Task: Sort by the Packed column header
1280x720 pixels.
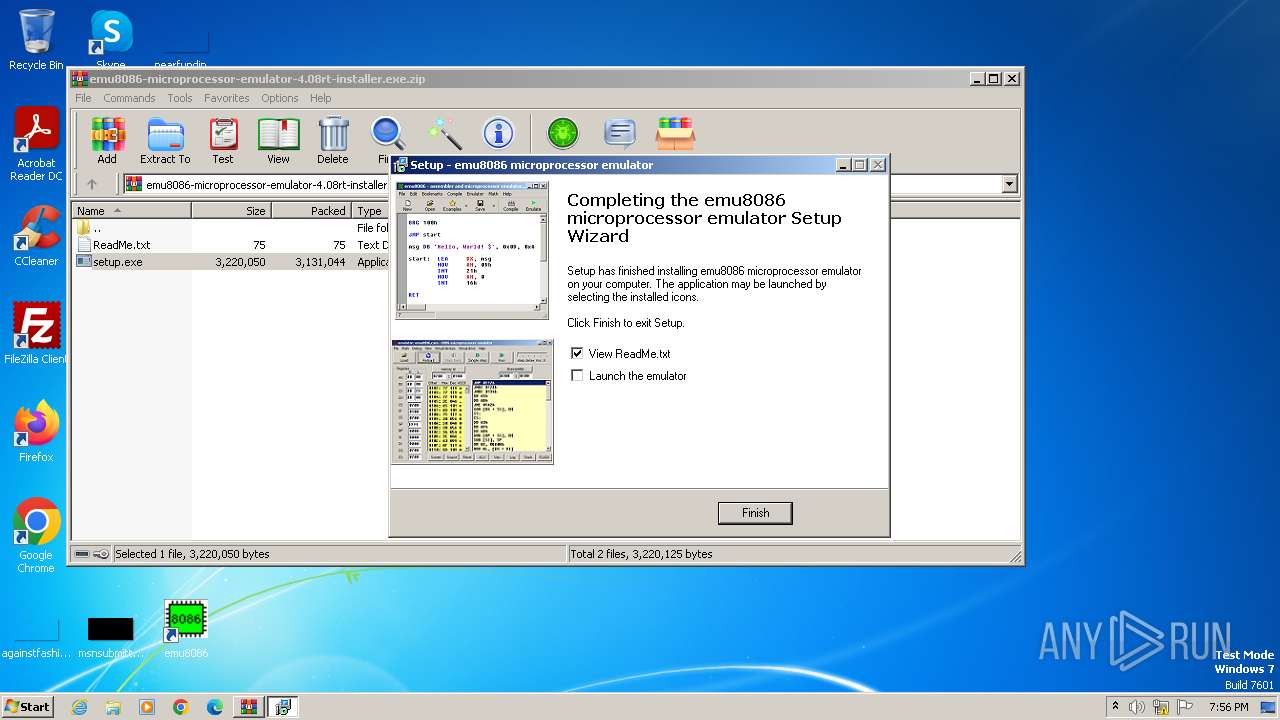Action: click(x=311, y=211)
